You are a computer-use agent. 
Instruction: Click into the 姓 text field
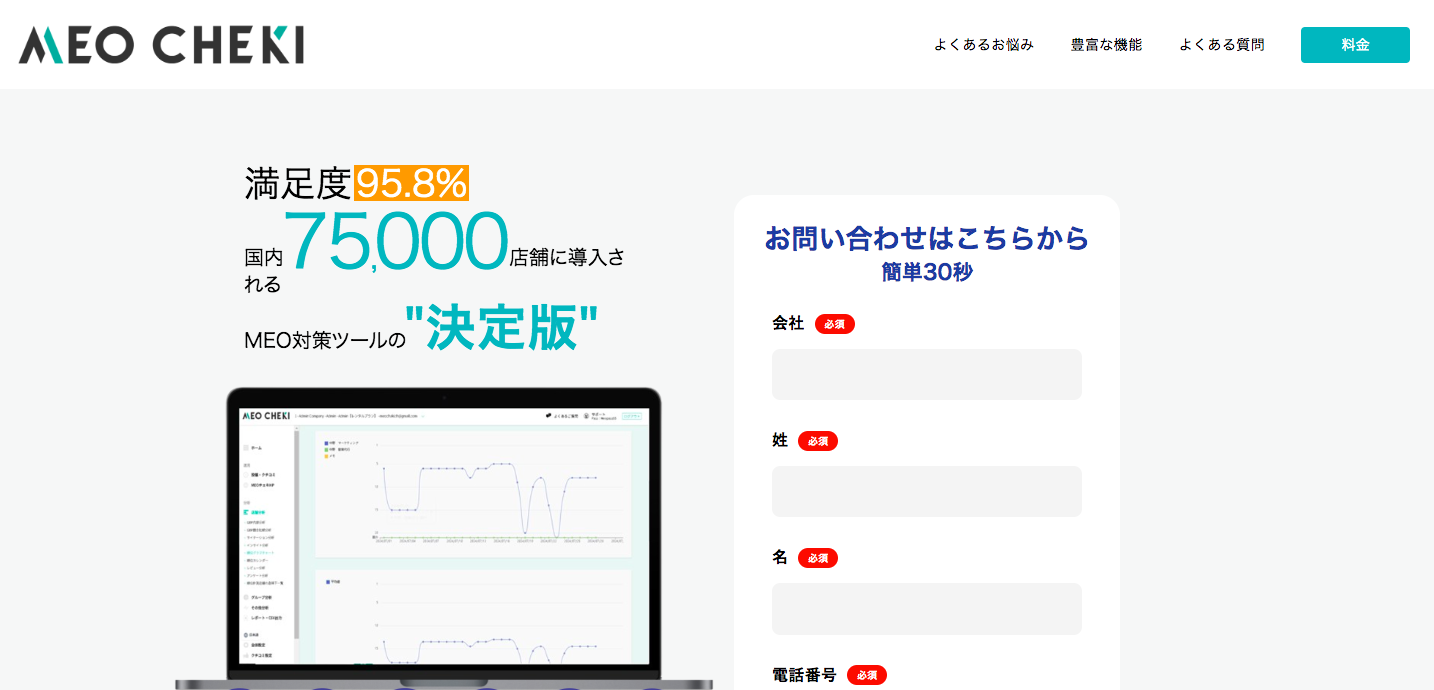pos(927,491)
